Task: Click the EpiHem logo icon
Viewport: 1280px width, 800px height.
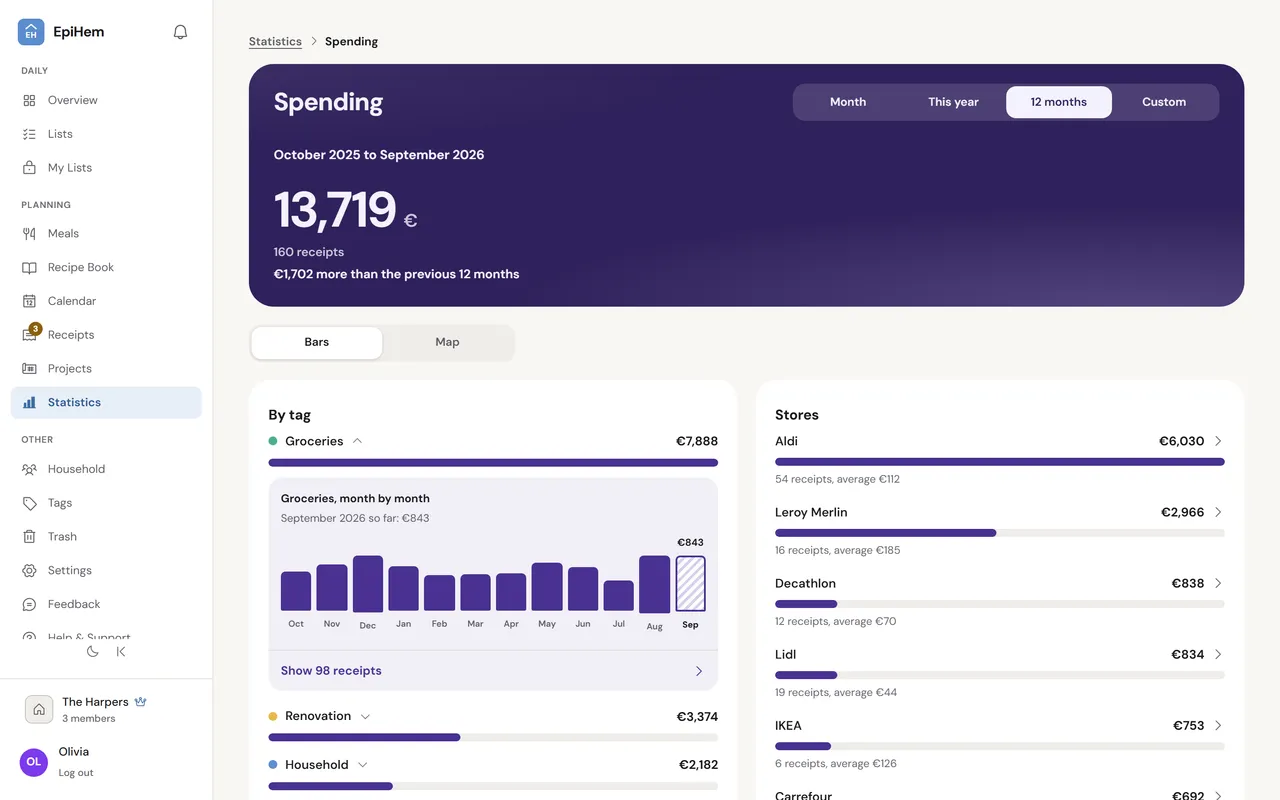Action: (x=31, y=32)
